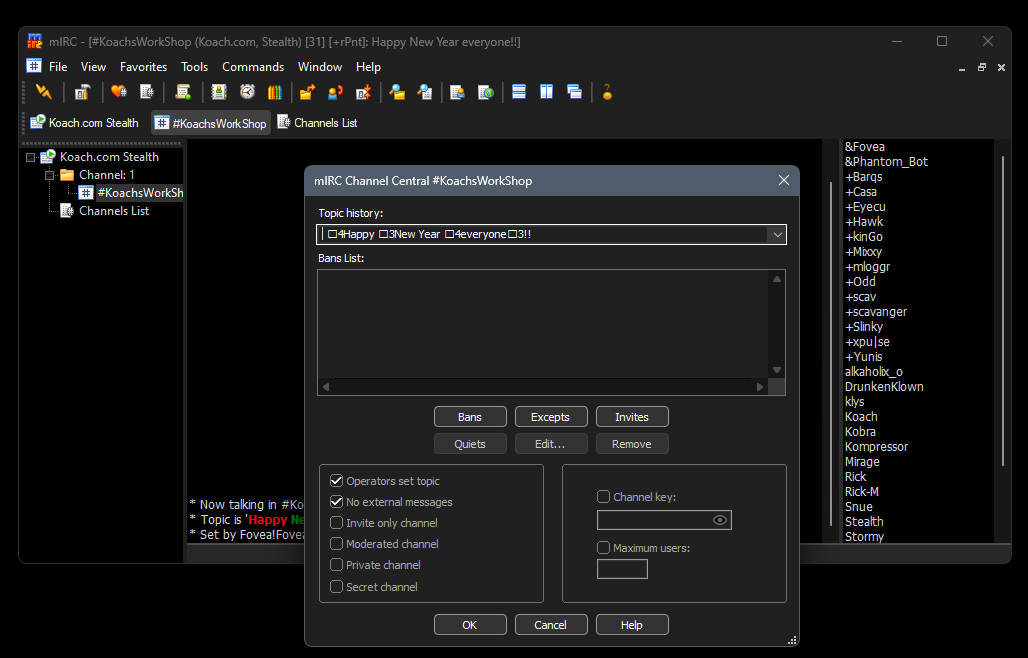Switch to Koach.com Stealth switchbar tab

click(x=85, y=123)
